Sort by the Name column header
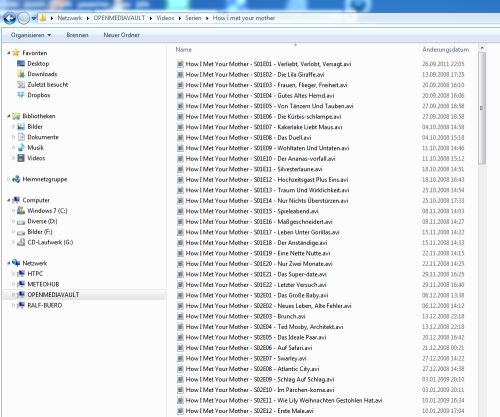The image size is (500, 417). (184, 50)
